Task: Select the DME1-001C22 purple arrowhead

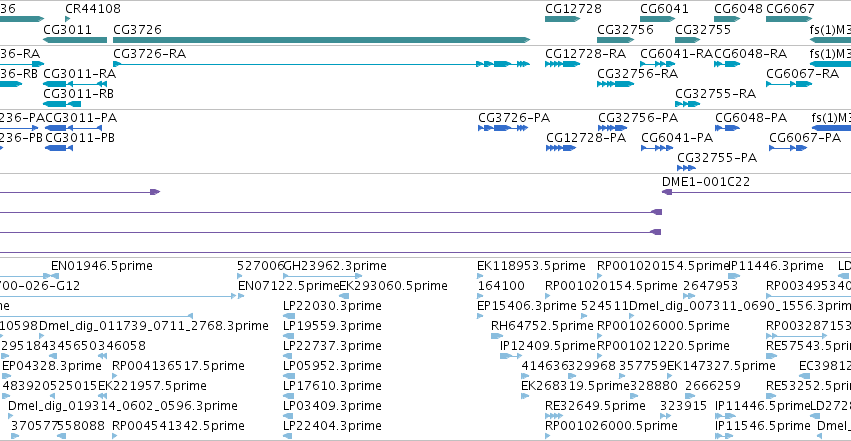Action: [667, 192]
